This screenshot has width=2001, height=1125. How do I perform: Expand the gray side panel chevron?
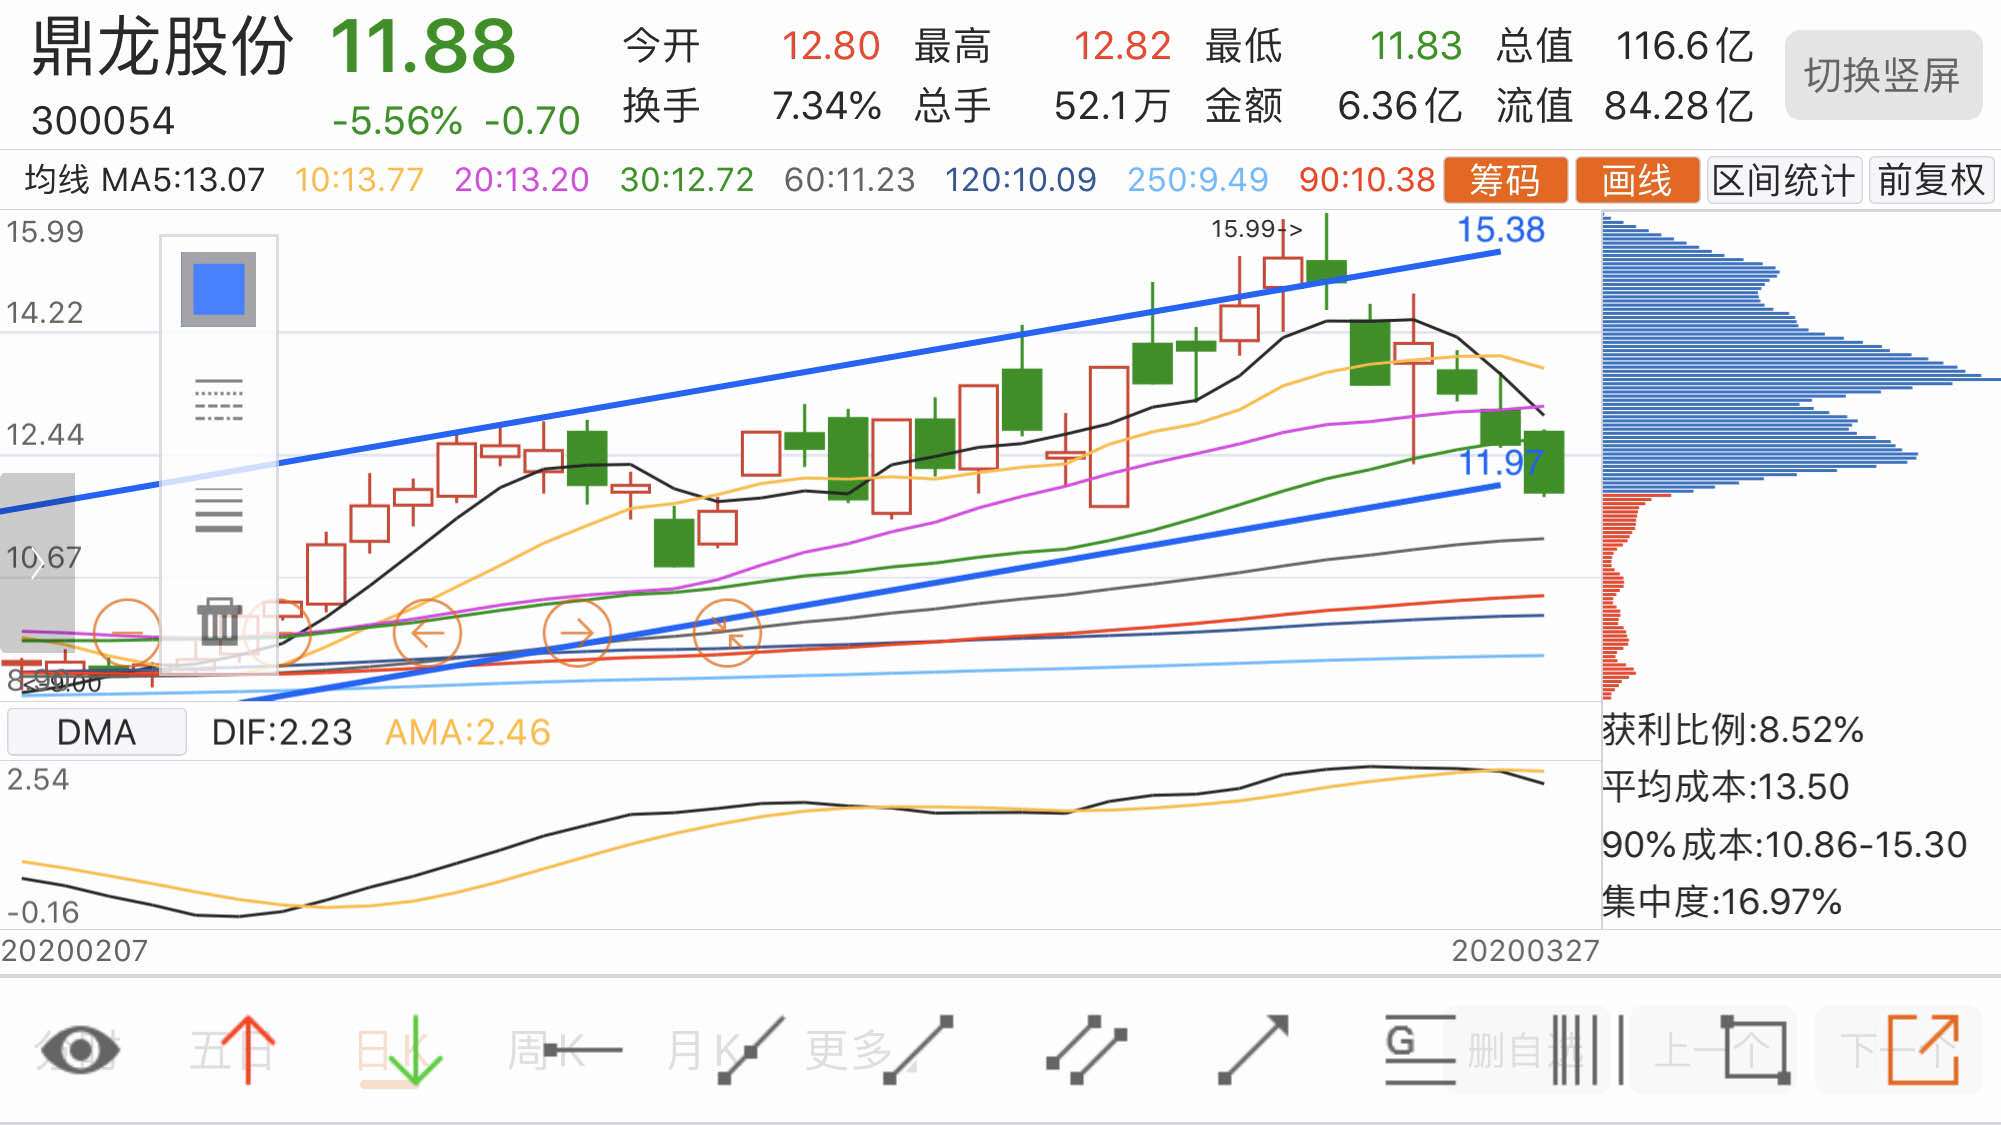coord(37,562)
